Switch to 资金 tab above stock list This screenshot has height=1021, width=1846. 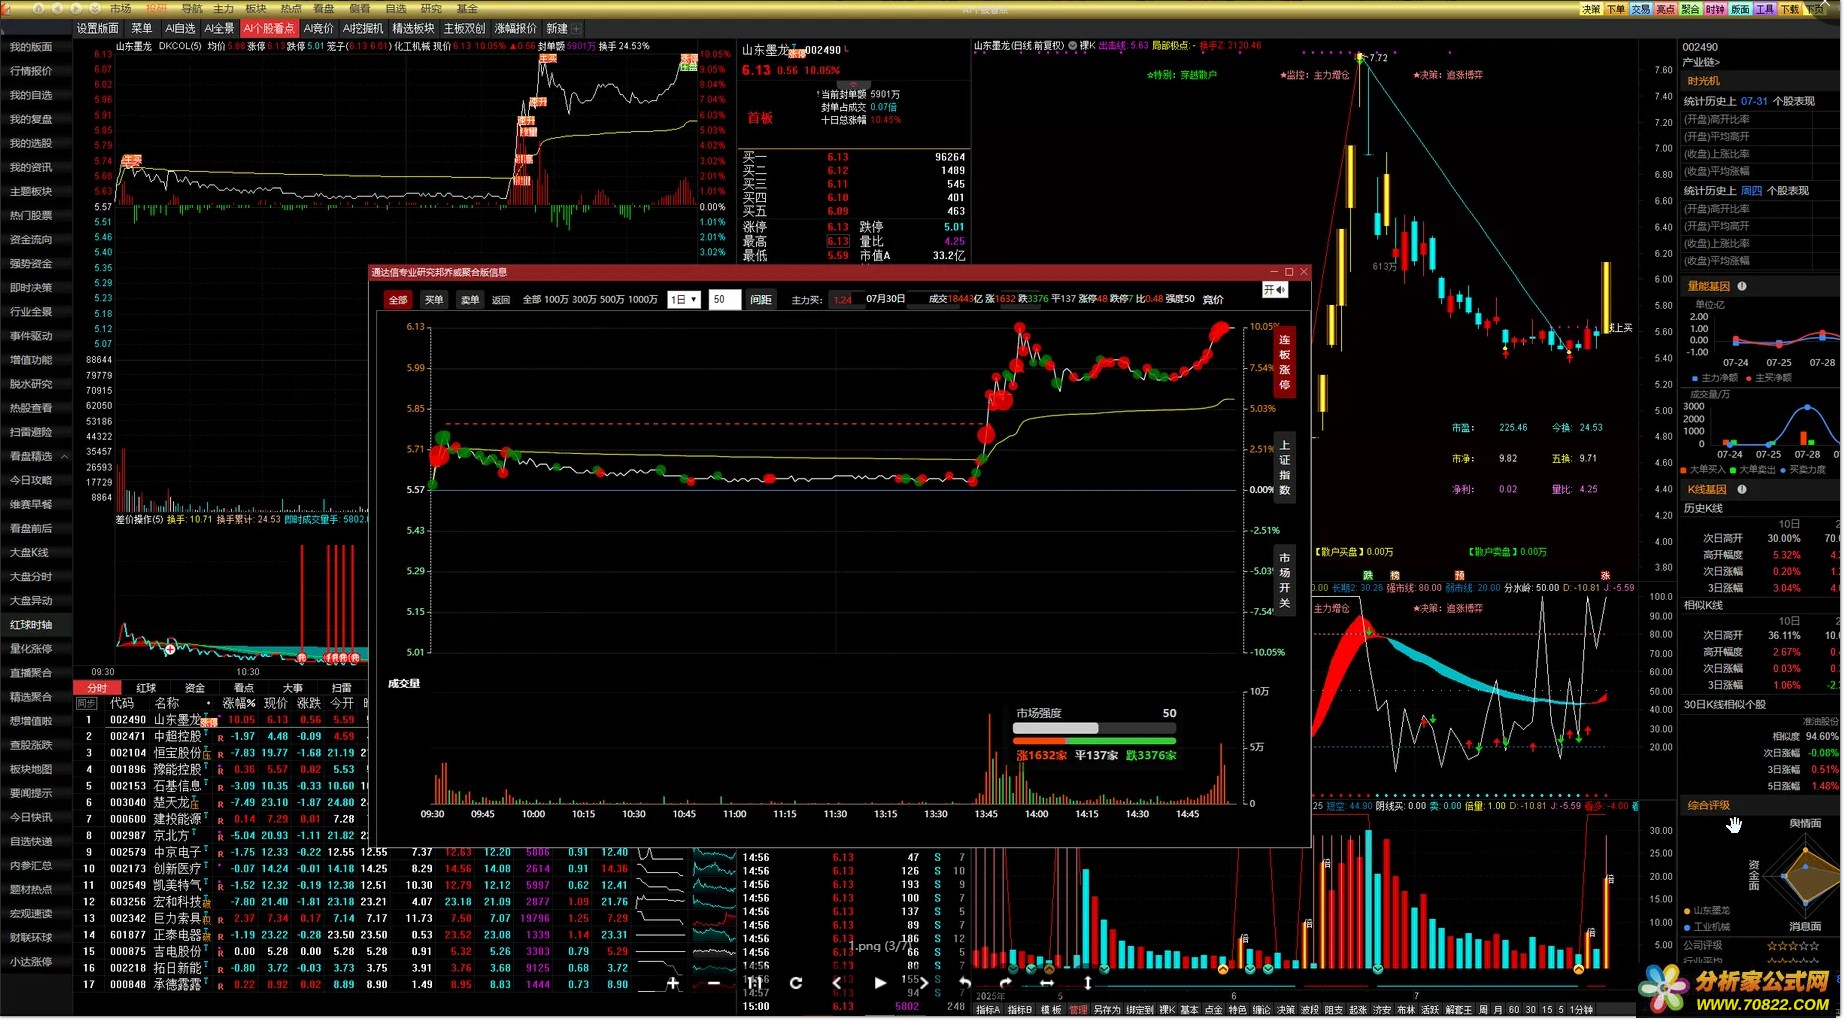(x=195, y=690)
